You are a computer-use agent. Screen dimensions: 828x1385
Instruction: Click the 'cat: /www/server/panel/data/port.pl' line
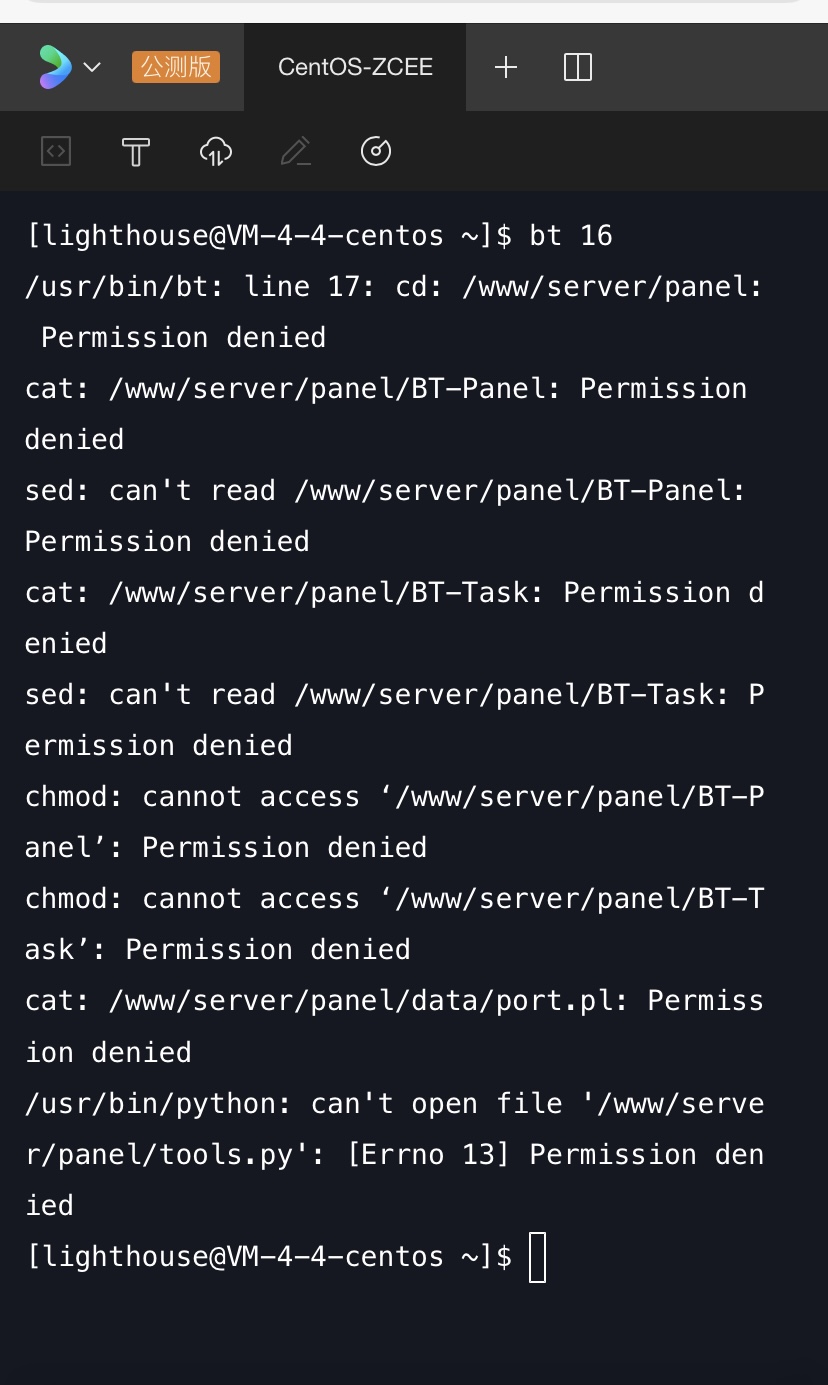394,1001
